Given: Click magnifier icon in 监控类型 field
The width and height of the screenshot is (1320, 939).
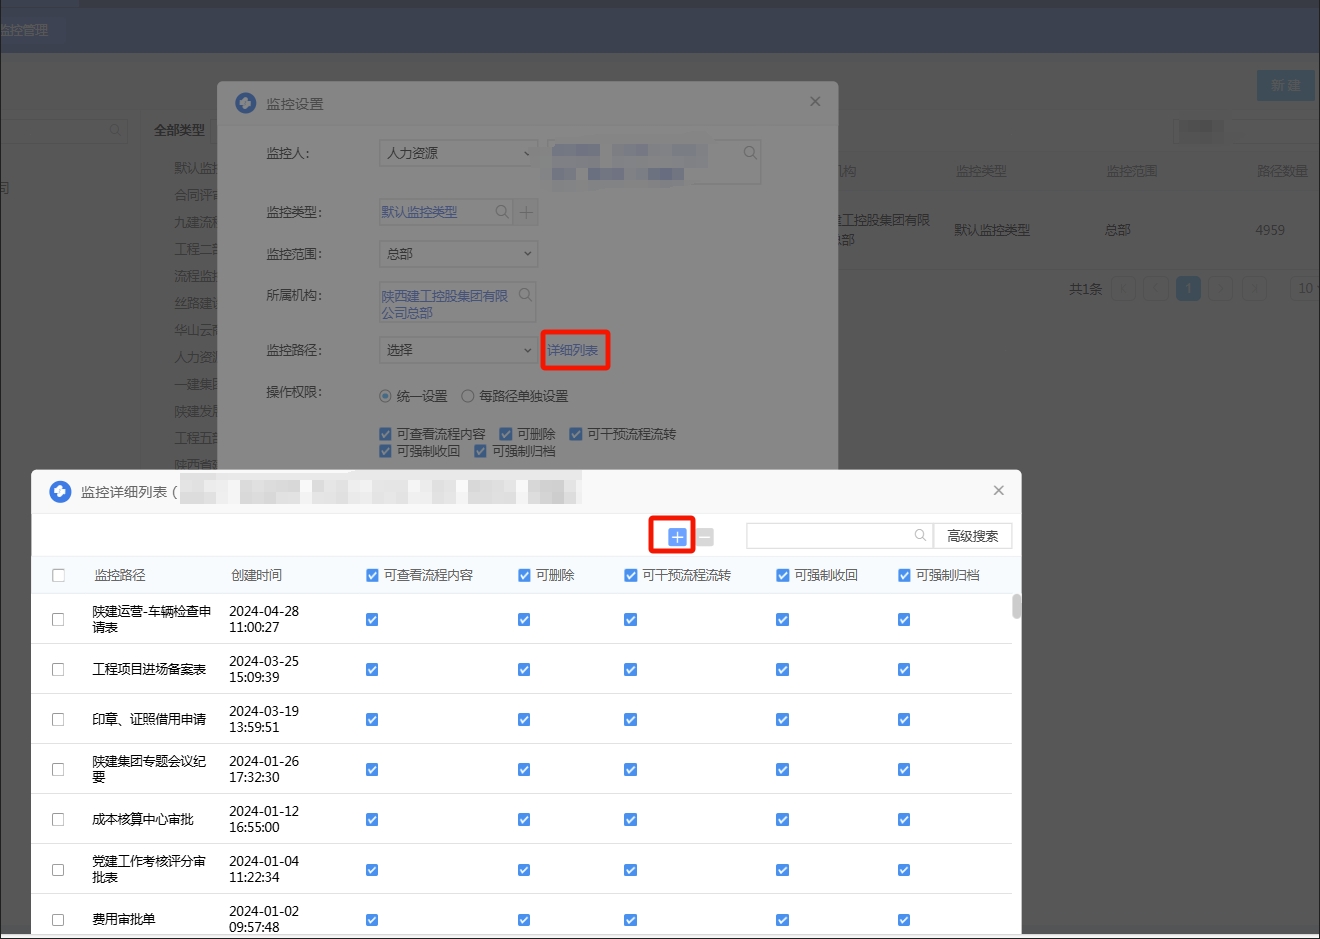Looking at the screenshot, I should [x=502, y=212].
